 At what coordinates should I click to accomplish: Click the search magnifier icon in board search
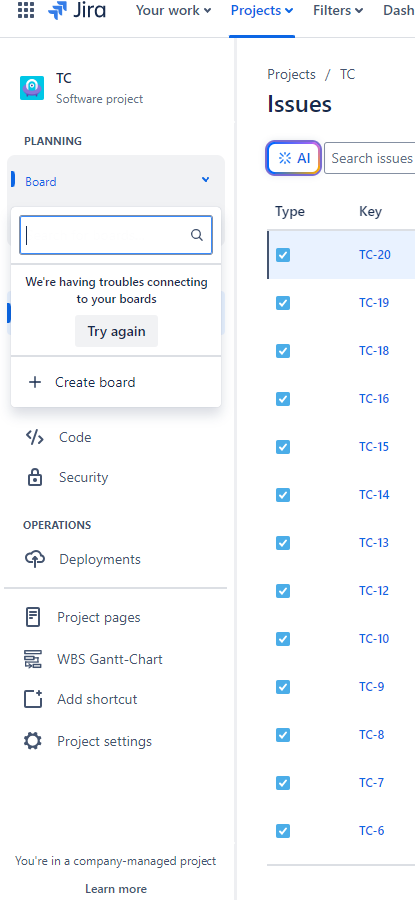(197, 235)
